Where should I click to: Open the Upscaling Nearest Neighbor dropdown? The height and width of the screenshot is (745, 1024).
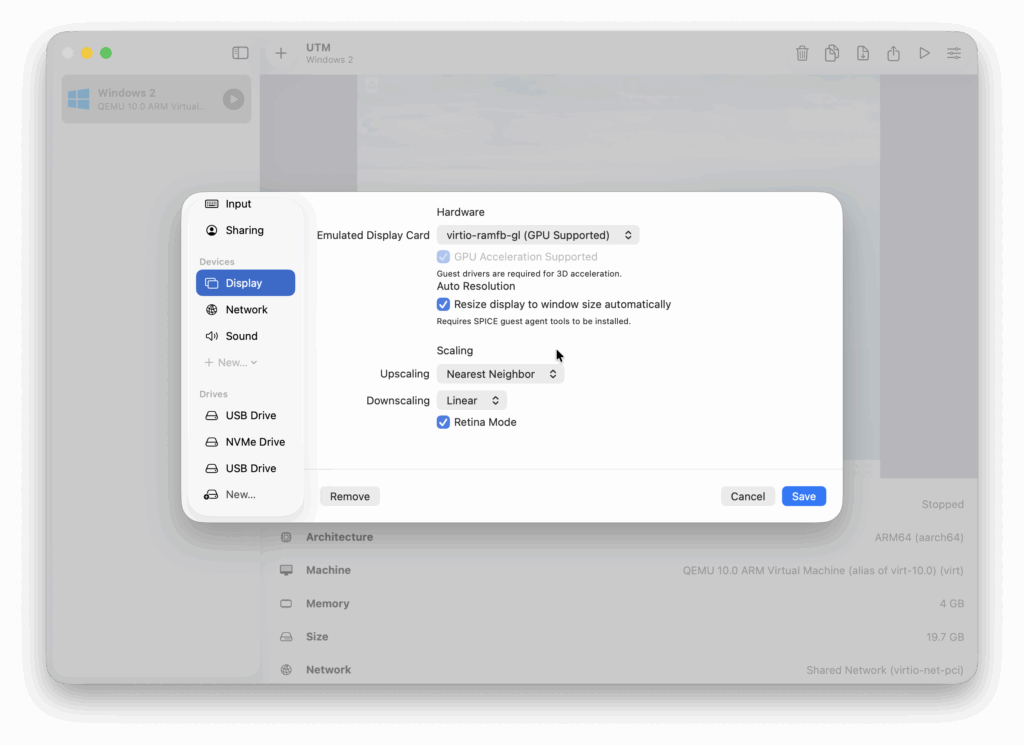click(500, 374)
